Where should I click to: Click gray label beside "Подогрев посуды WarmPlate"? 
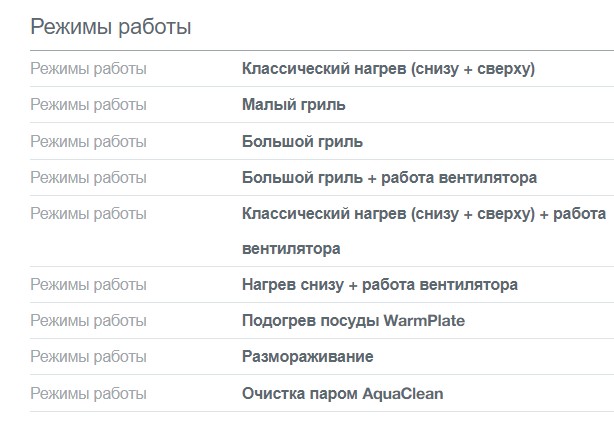pyautogui.click(x=88, y=321)
